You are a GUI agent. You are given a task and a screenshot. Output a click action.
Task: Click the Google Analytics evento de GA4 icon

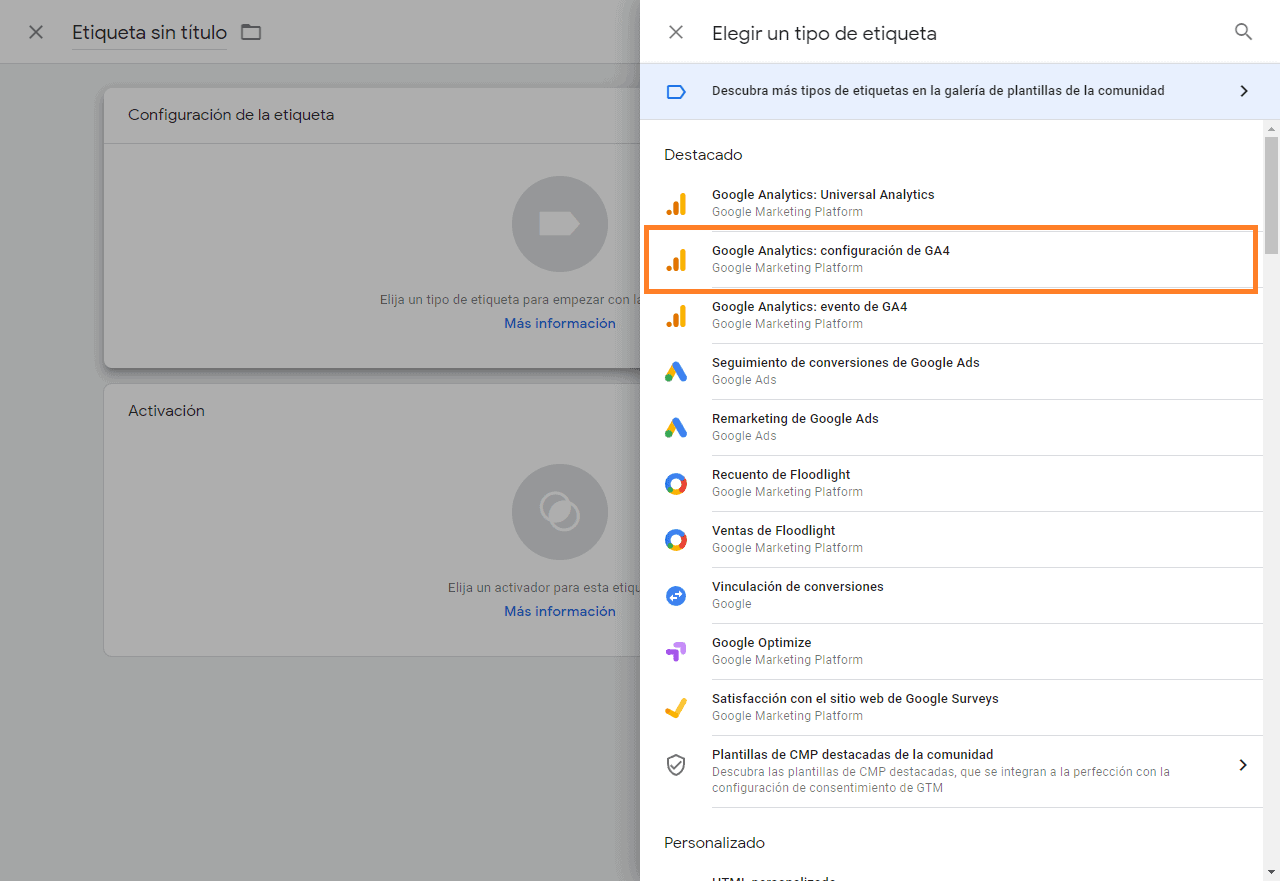coord(677,314)
